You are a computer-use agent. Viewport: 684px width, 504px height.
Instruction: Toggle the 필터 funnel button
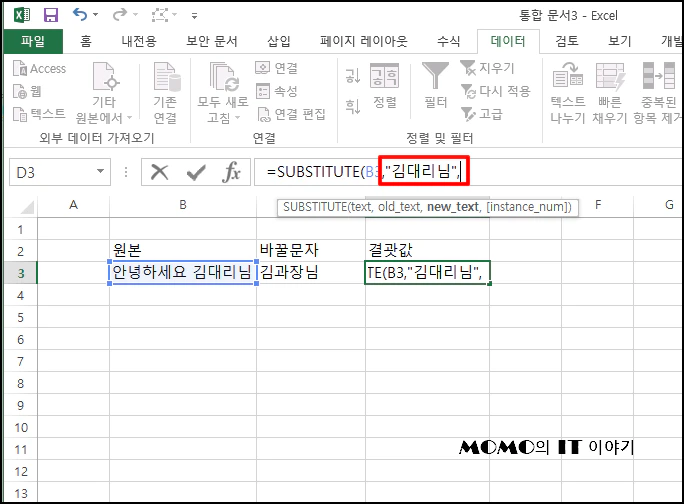(x=435, y=85)
